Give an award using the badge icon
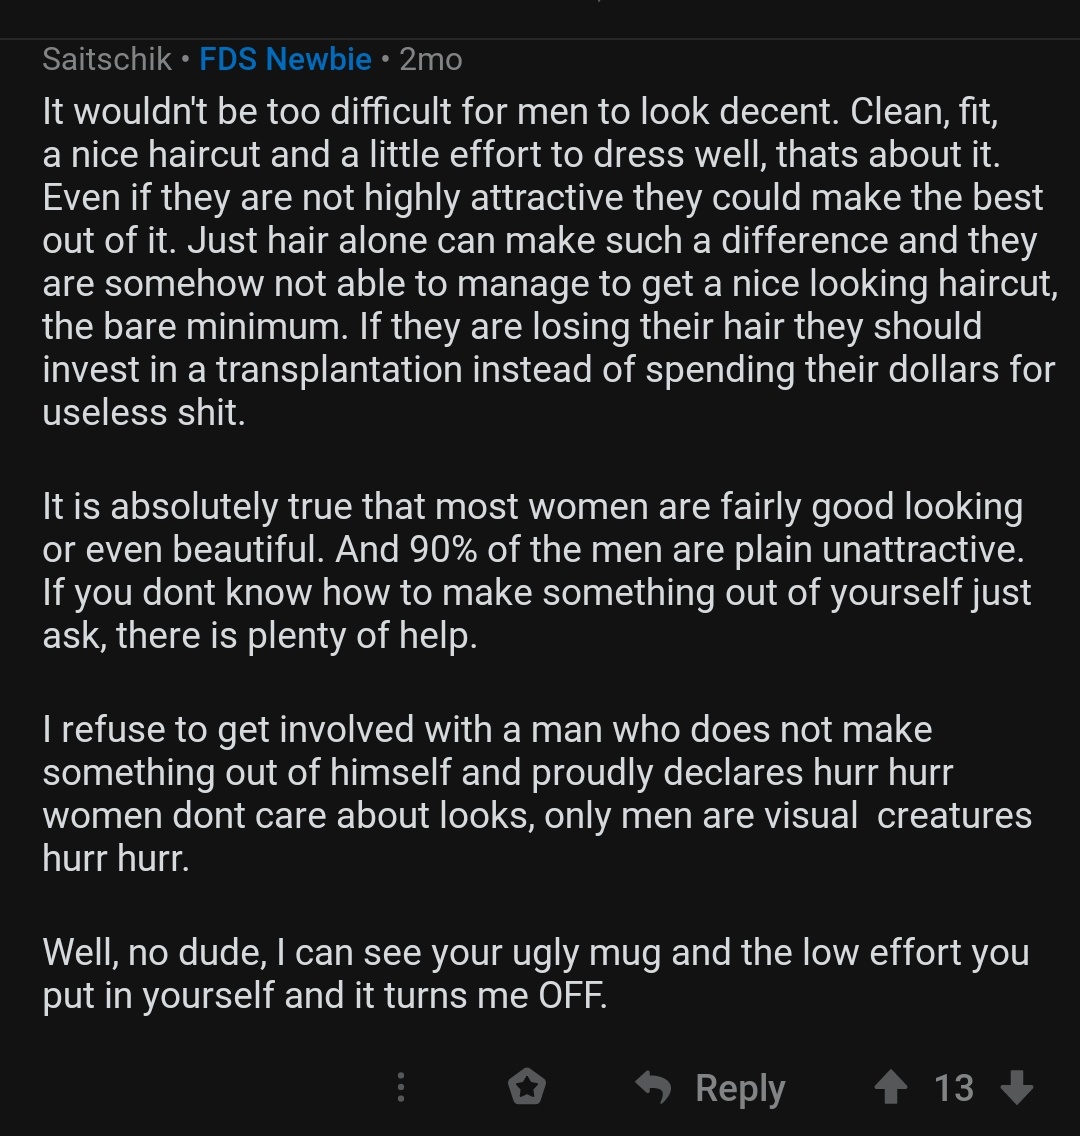This screenshot has width=1080, height=1136. [527, 1087]
